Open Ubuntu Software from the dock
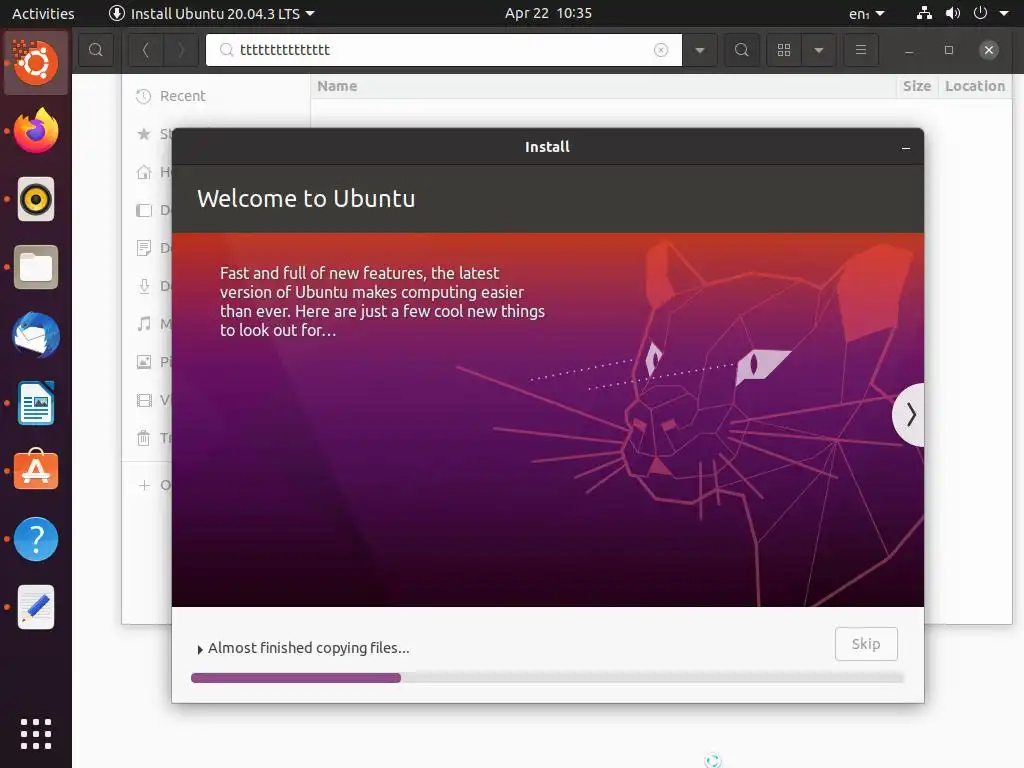The width and height of the screenshot is (1024, 768). (x=36, y=470)
